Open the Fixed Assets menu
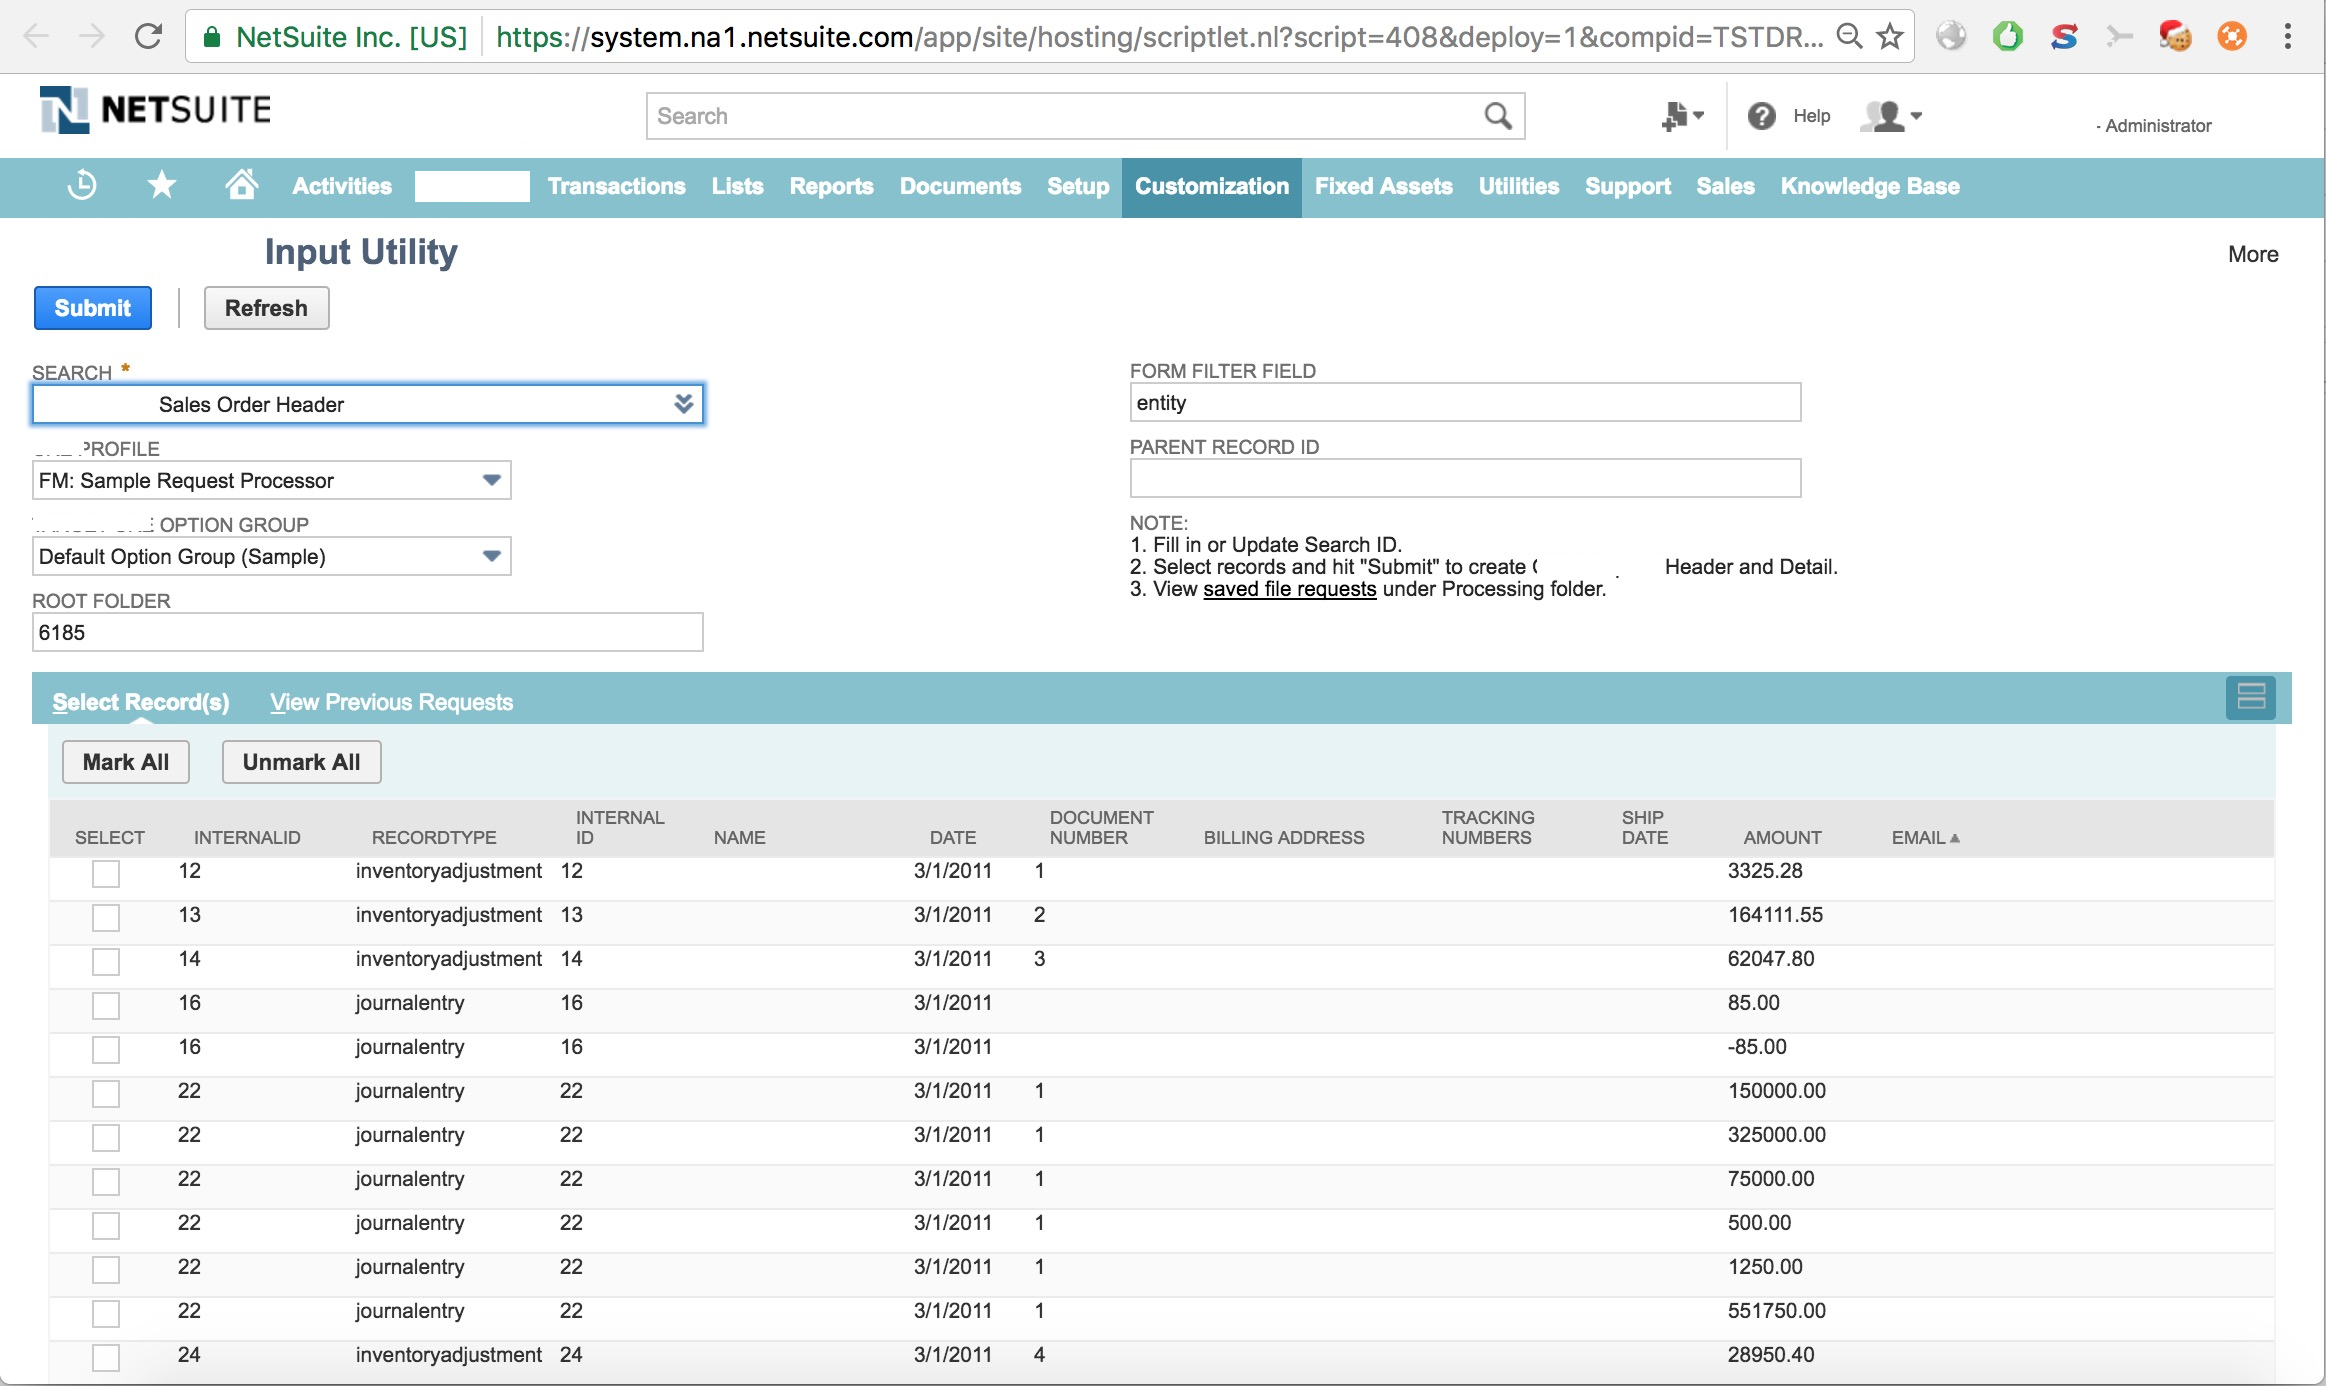Image resolution: width=2326 pixels, height=1386 pixels. point(1383,187)
